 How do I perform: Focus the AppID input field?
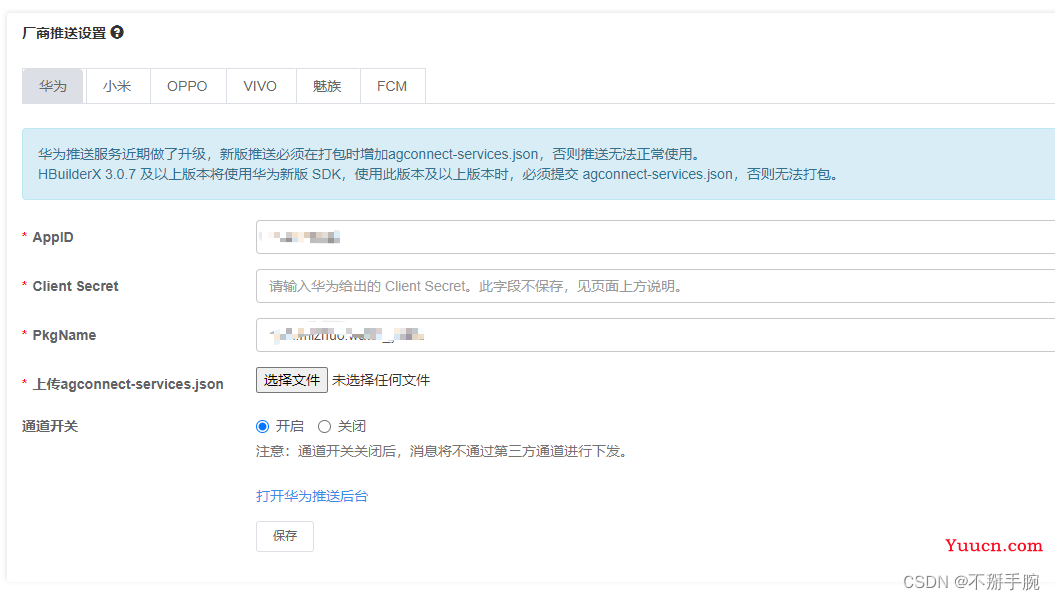click(x=655, y=237)
